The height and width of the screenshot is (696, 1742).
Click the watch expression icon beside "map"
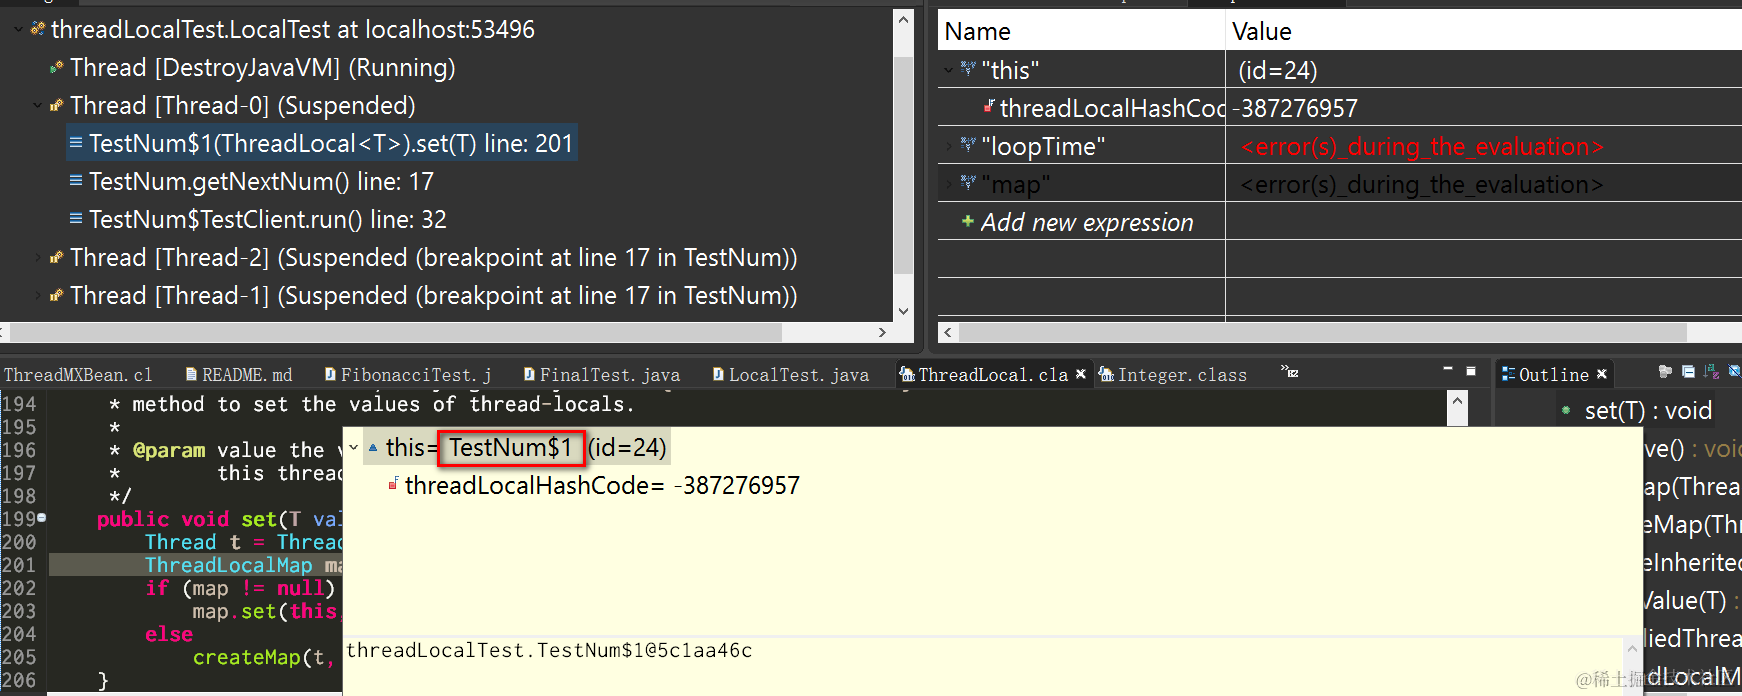coord(968,183)
